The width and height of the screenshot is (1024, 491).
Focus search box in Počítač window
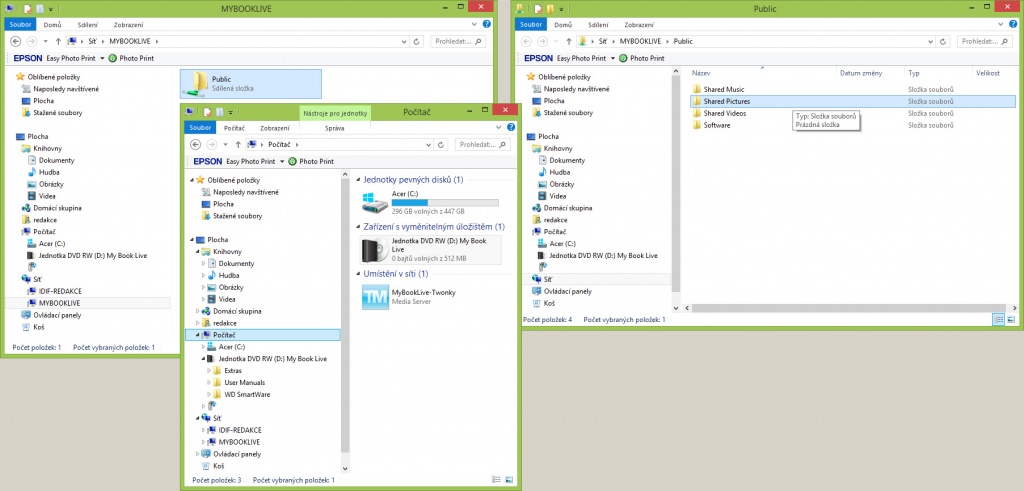click(x=483, y=144)
